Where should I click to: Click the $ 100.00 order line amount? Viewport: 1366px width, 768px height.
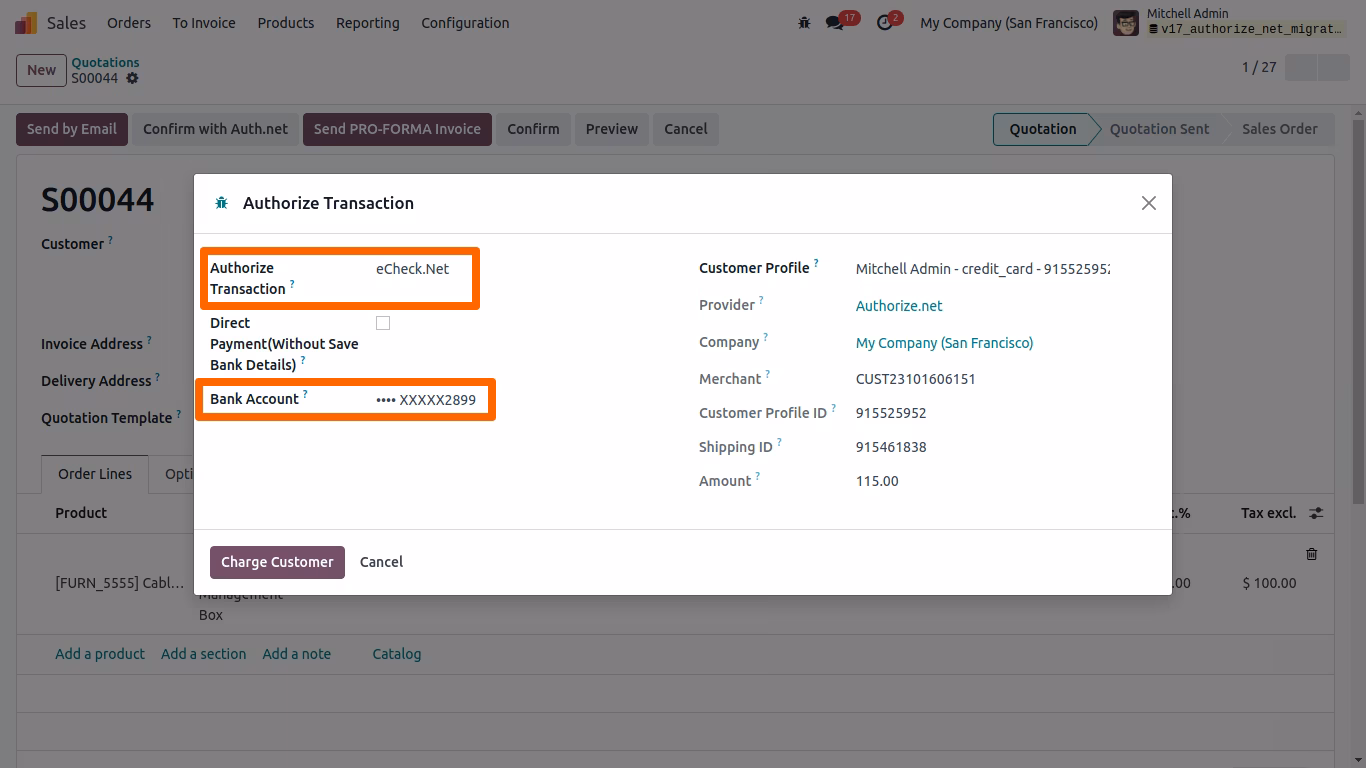coord(1269,583)
